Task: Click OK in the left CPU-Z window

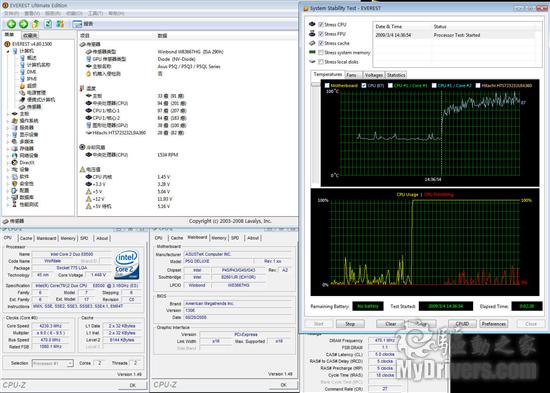Action: (x=133, y=385)
